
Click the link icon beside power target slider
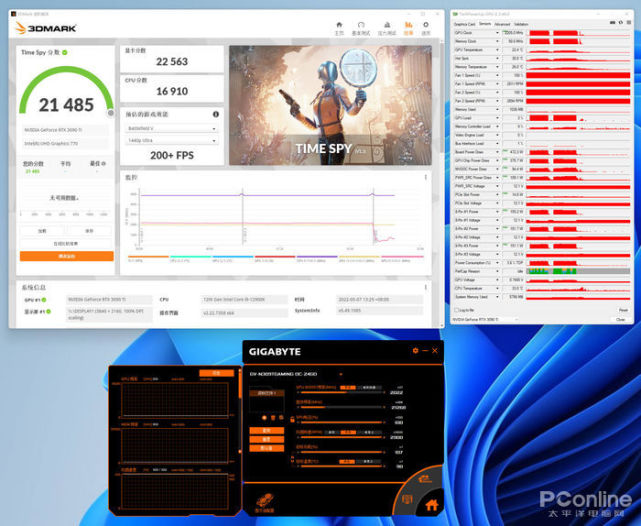click(292, 459)
